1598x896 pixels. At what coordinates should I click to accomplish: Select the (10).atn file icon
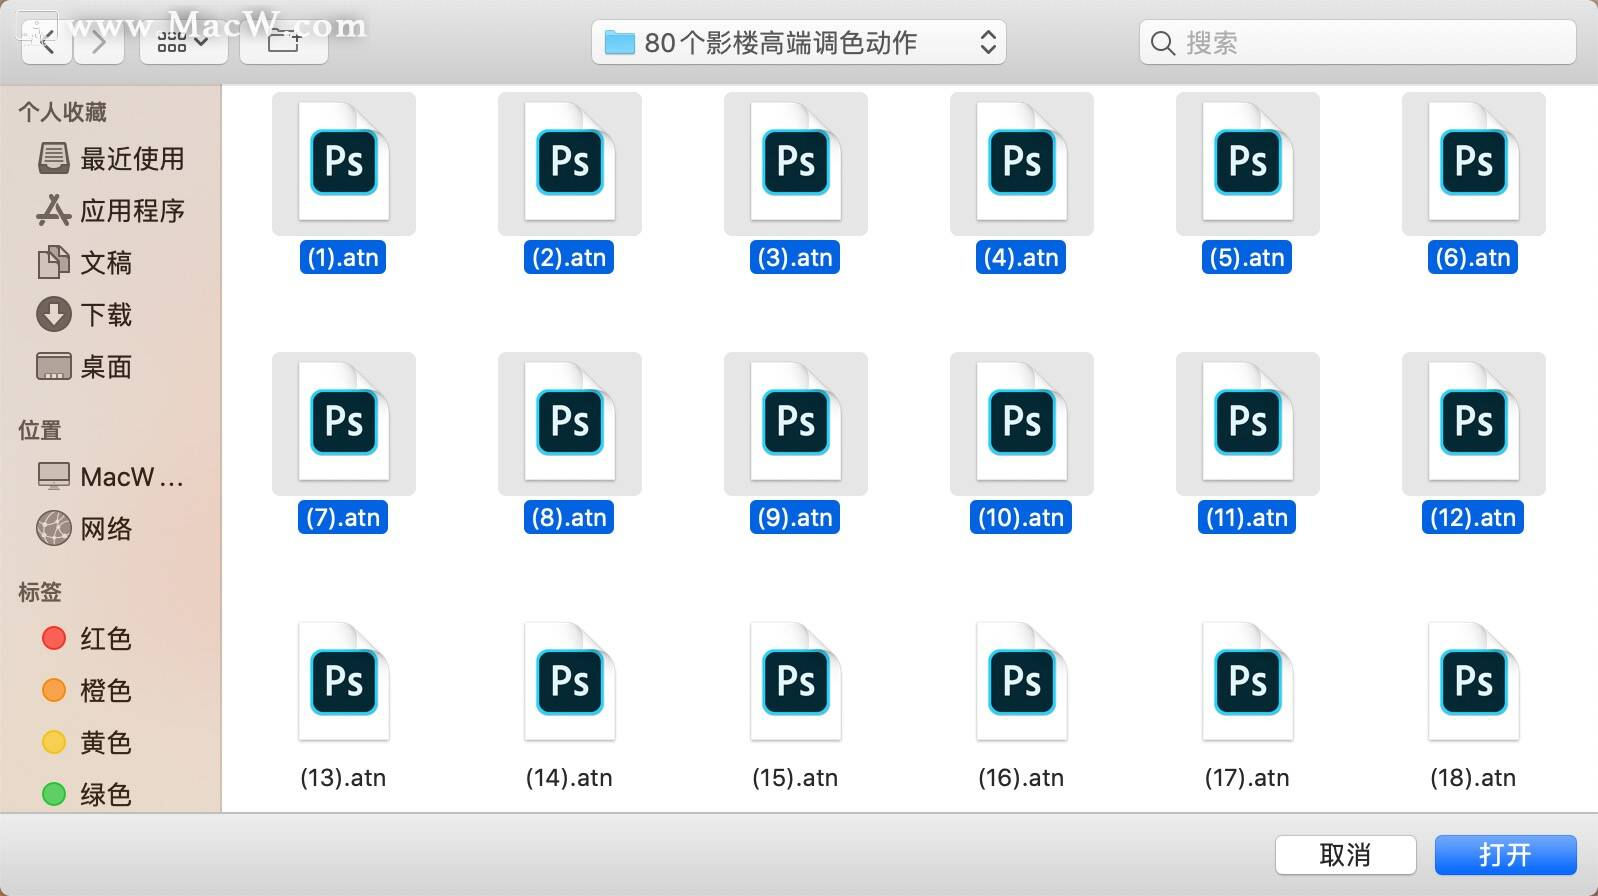pyautogui.click(x=1022, y=423)
